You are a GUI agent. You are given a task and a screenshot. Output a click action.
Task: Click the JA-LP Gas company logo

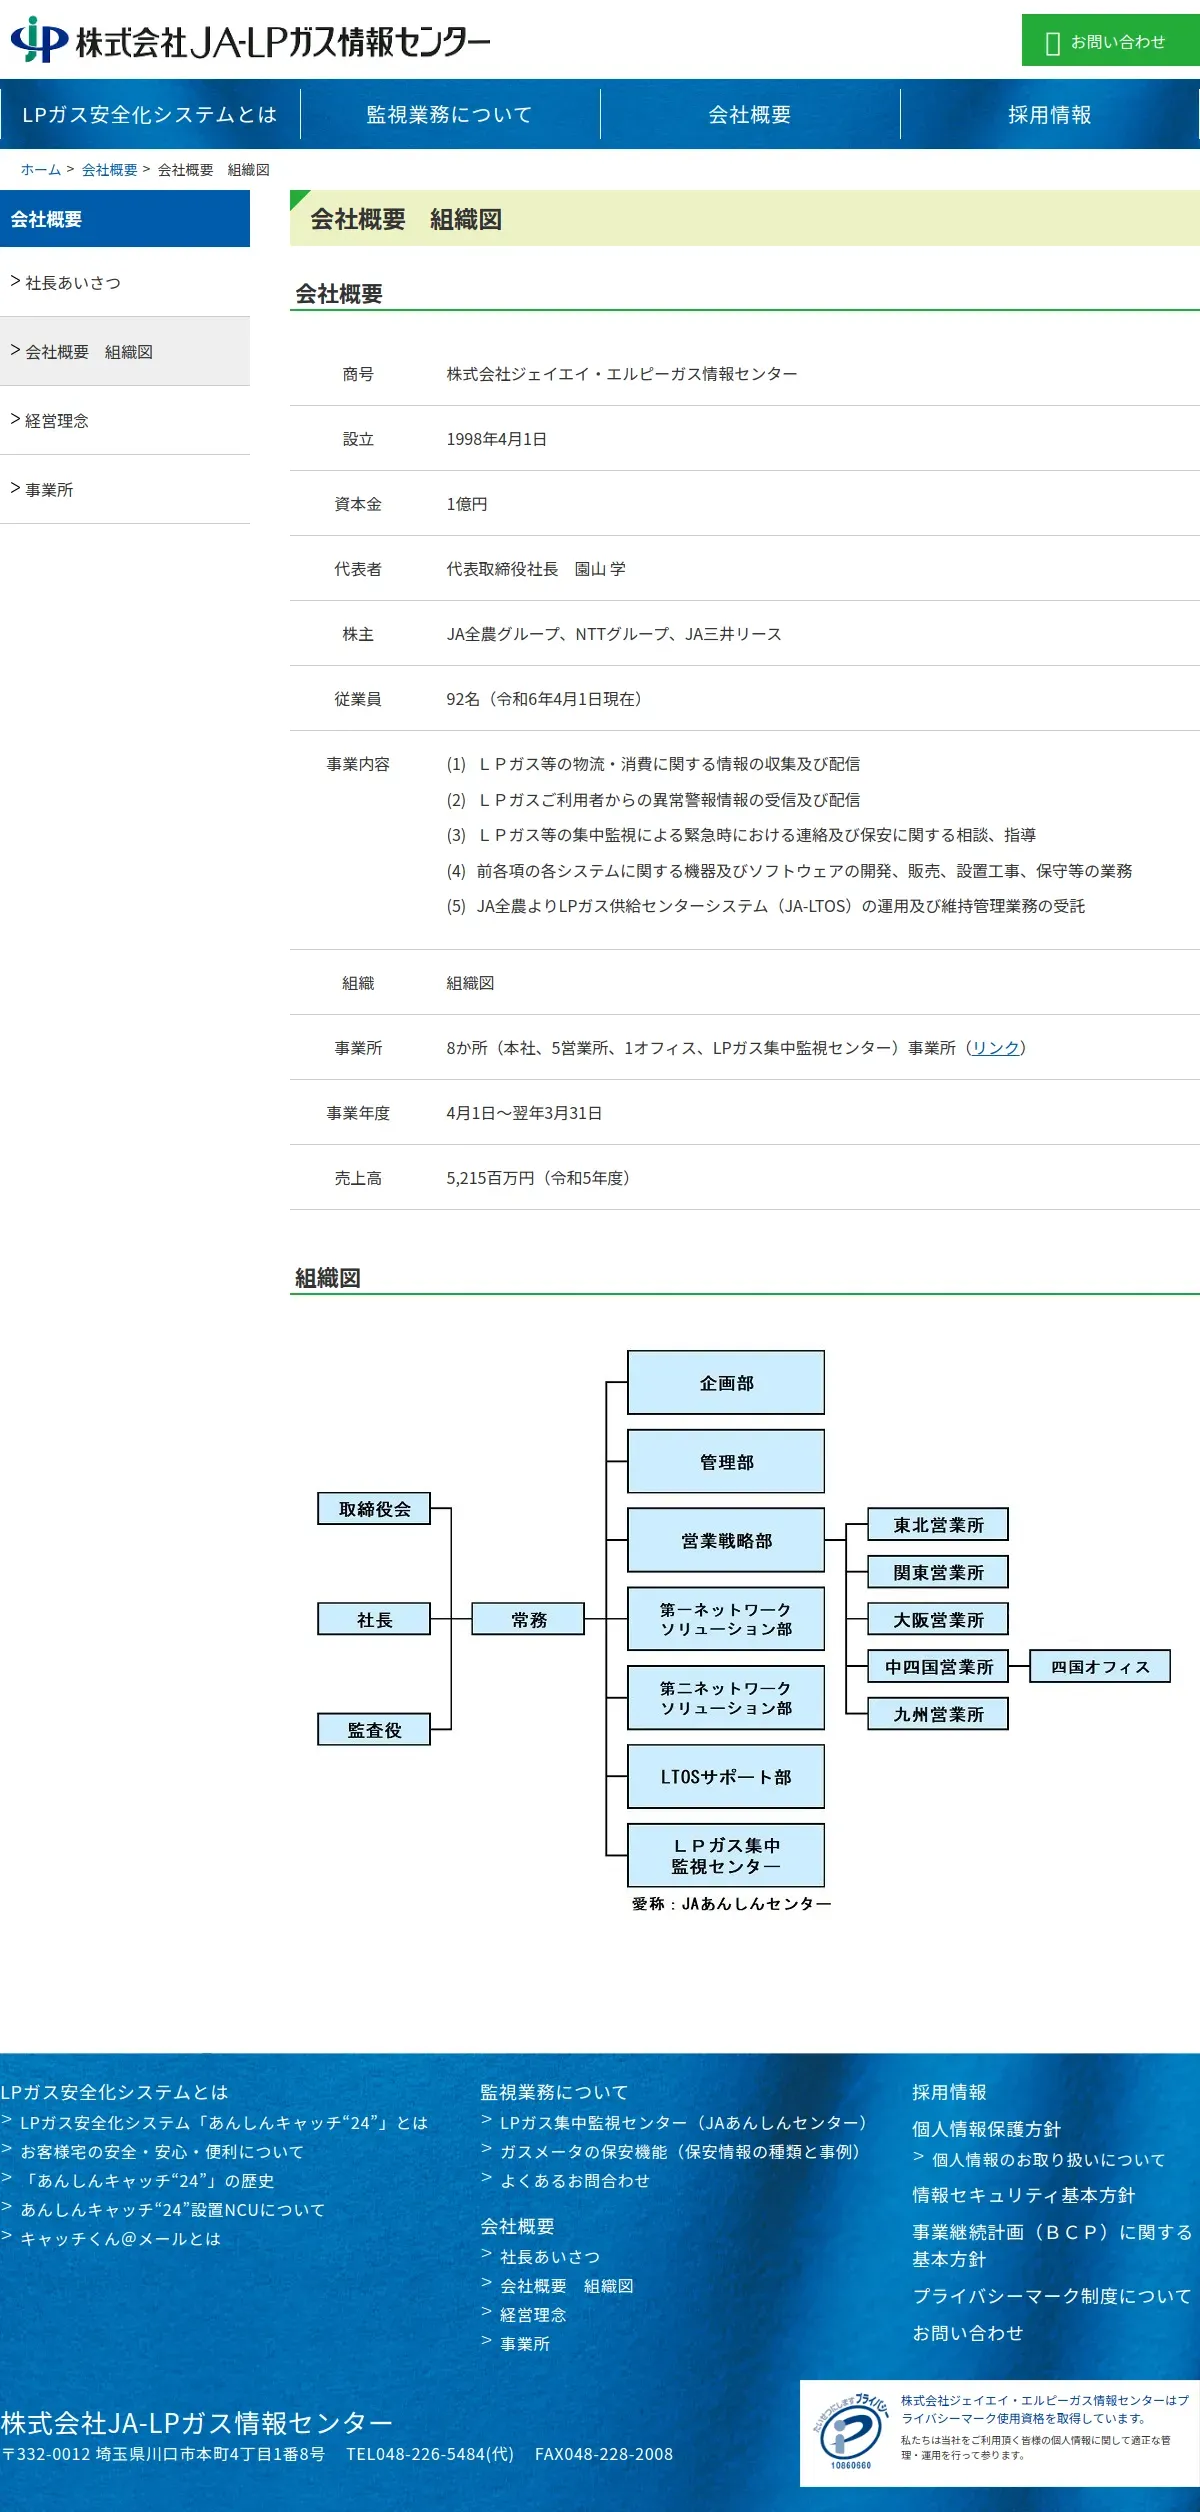(x=250, y=40)
